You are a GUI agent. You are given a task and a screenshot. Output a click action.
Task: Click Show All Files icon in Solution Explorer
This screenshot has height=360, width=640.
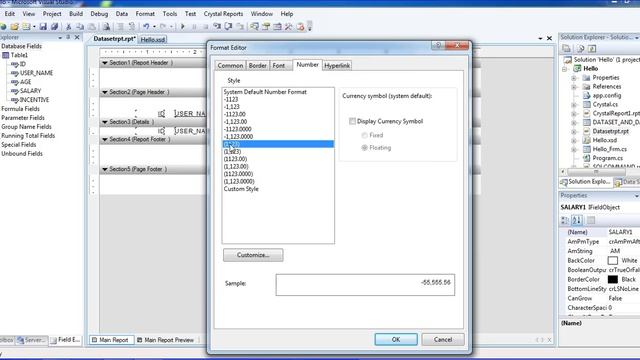[x=580, y=49]
